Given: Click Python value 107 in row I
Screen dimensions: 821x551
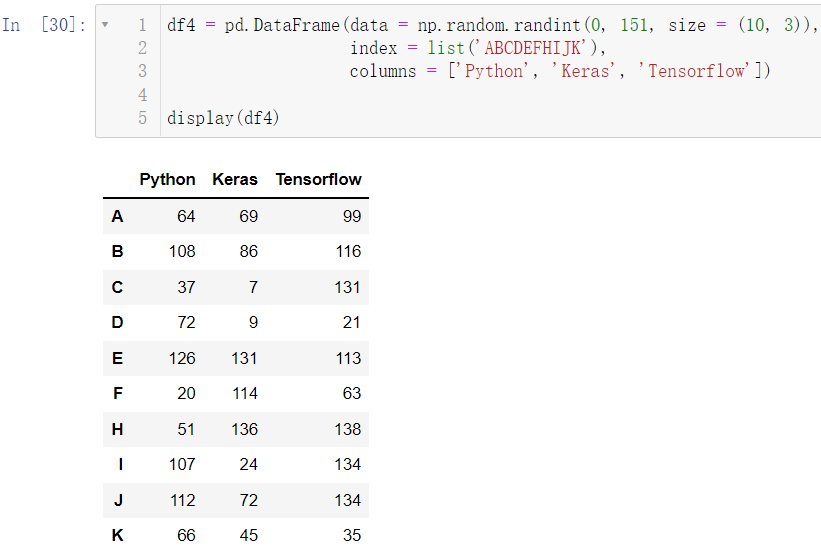Looking at the screenshot, I should click(x=182, y=465).
